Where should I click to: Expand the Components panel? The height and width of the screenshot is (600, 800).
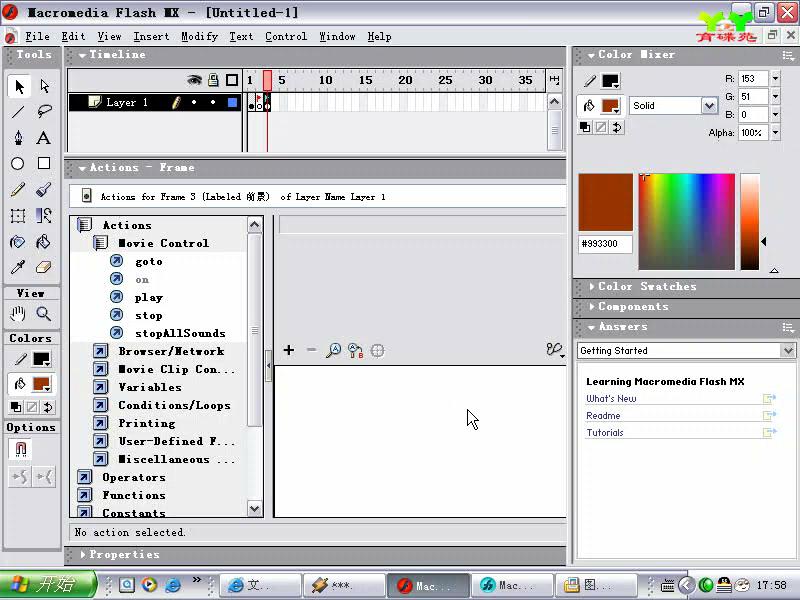tap(592, 306)
